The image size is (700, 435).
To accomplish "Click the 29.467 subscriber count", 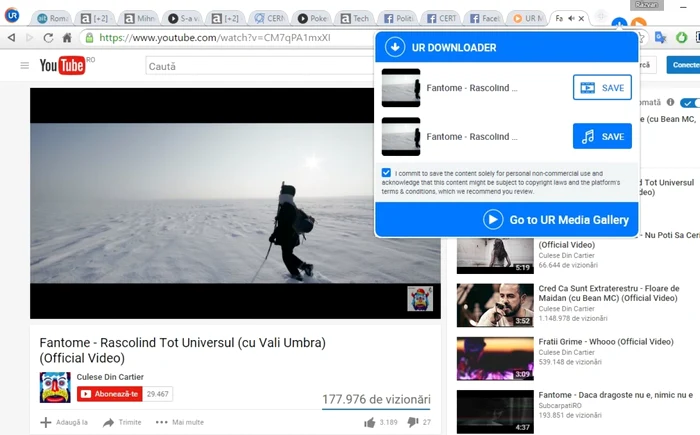I will (x=158, y=394).
